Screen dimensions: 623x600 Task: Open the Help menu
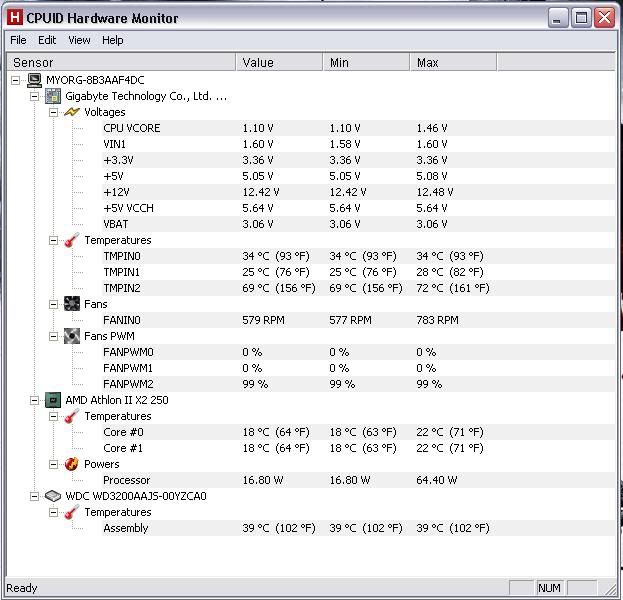(x=112, y=40)
